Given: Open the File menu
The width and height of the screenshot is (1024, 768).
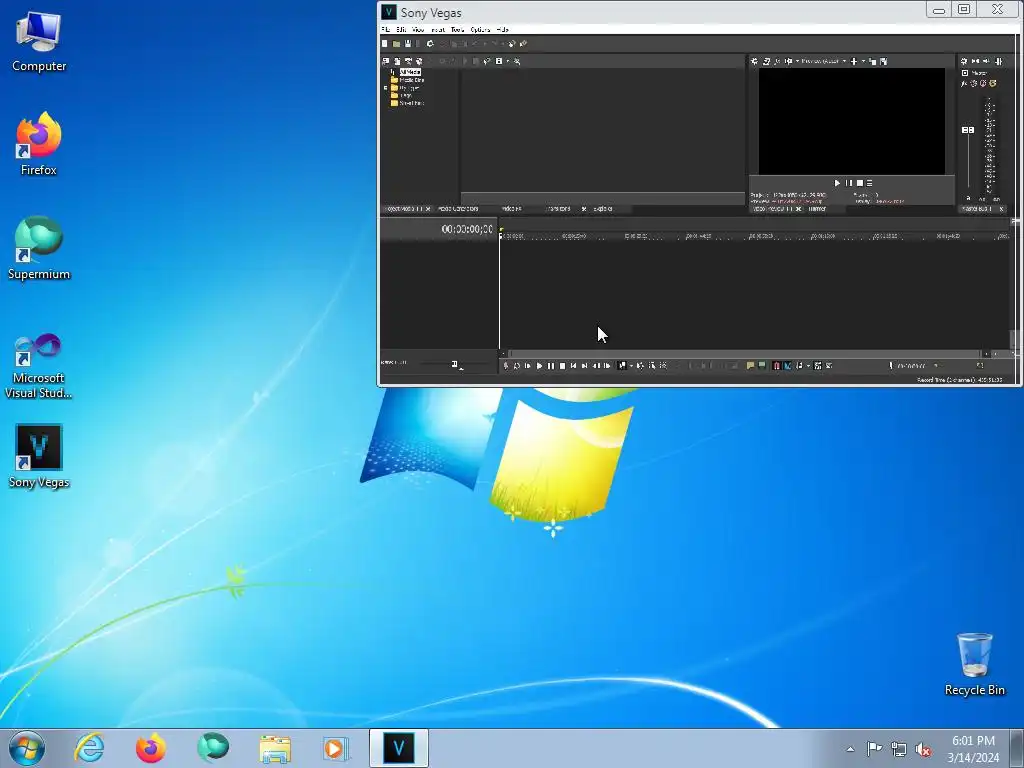Looking at the screenshot, I should (385, 29).
